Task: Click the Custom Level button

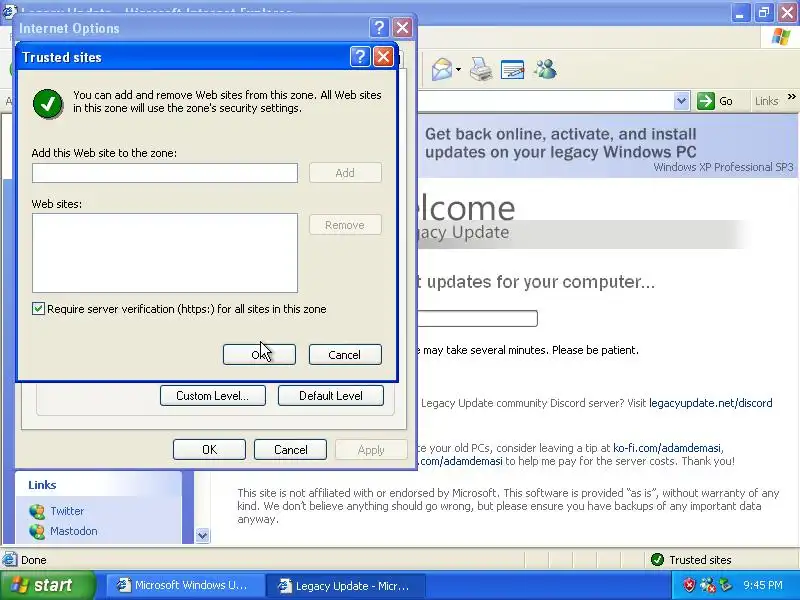Action: pyautogui.click(x=213, y=396)
